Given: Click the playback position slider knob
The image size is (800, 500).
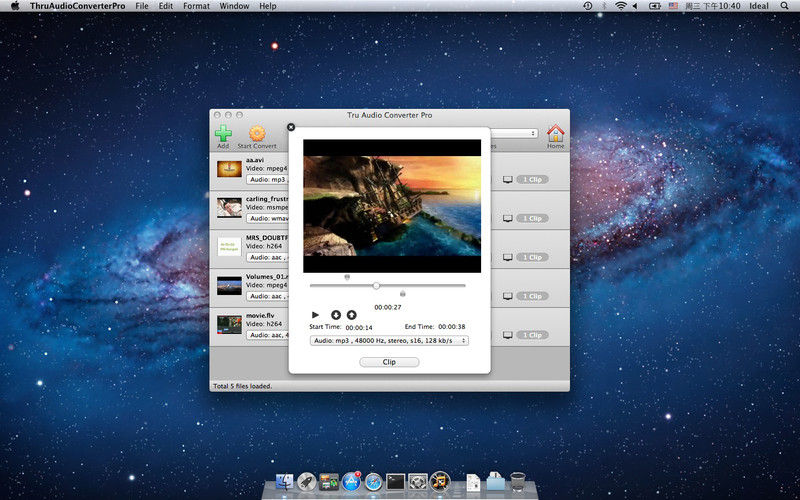Looking at the screenshot, I should click(376, 286).
